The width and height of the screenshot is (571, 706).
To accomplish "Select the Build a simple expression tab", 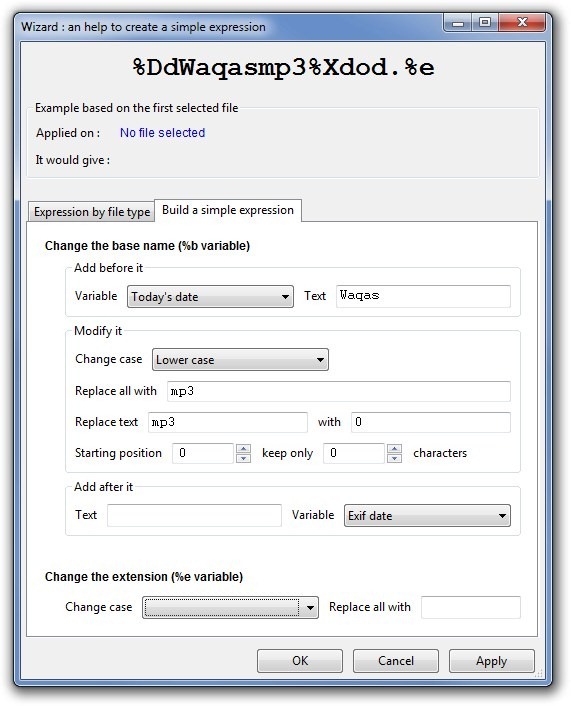I will [228, 210].
